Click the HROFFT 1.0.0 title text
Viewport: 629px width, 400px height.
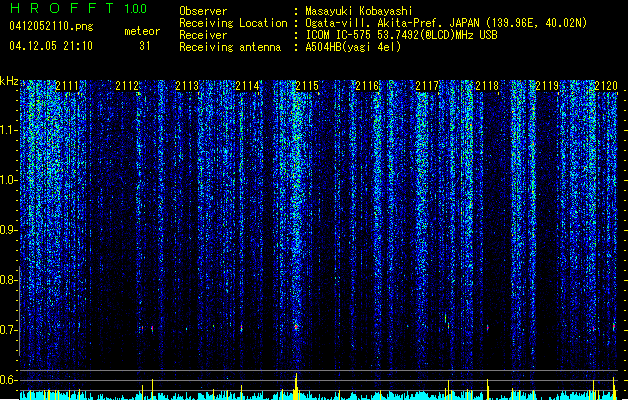tap(79, 8)
